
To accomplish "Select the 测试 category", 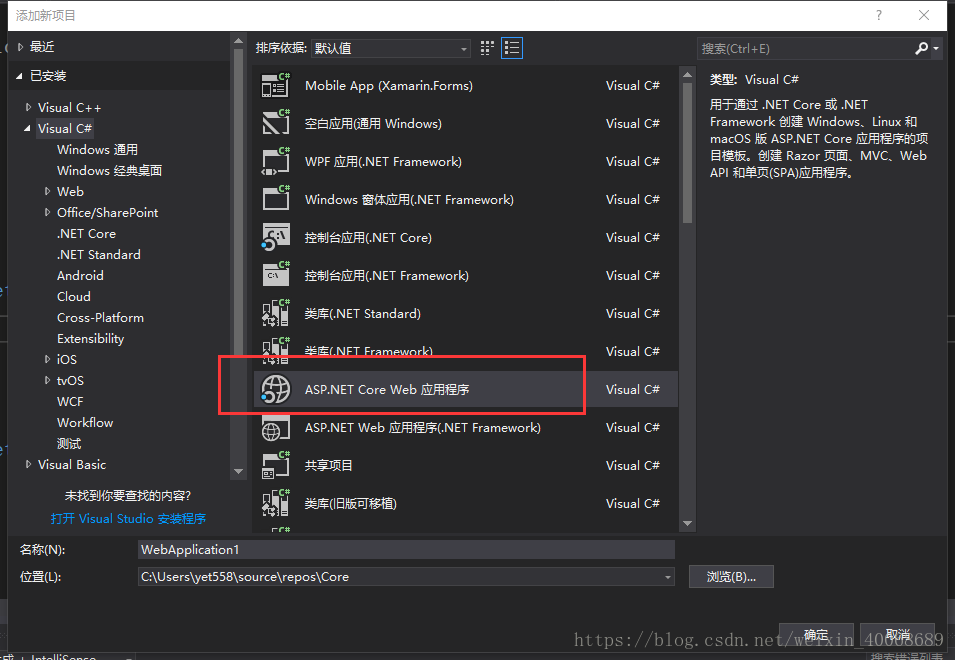I will coord(69,443).
